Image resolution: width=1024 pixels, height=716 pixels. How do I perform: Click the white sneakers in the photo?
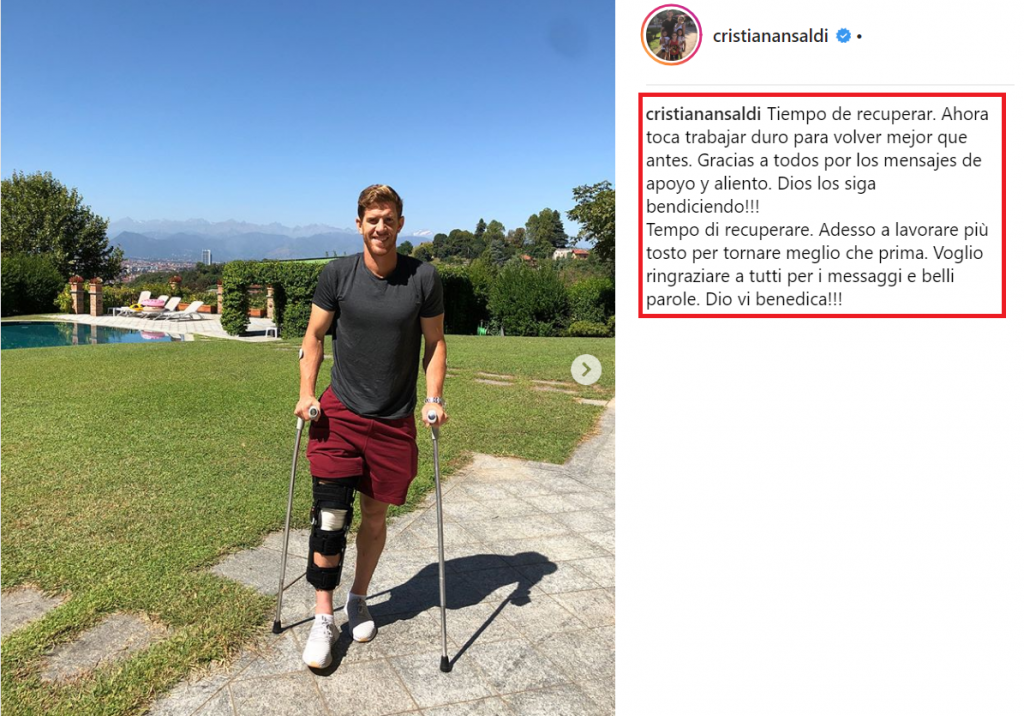tap(340, 628)
